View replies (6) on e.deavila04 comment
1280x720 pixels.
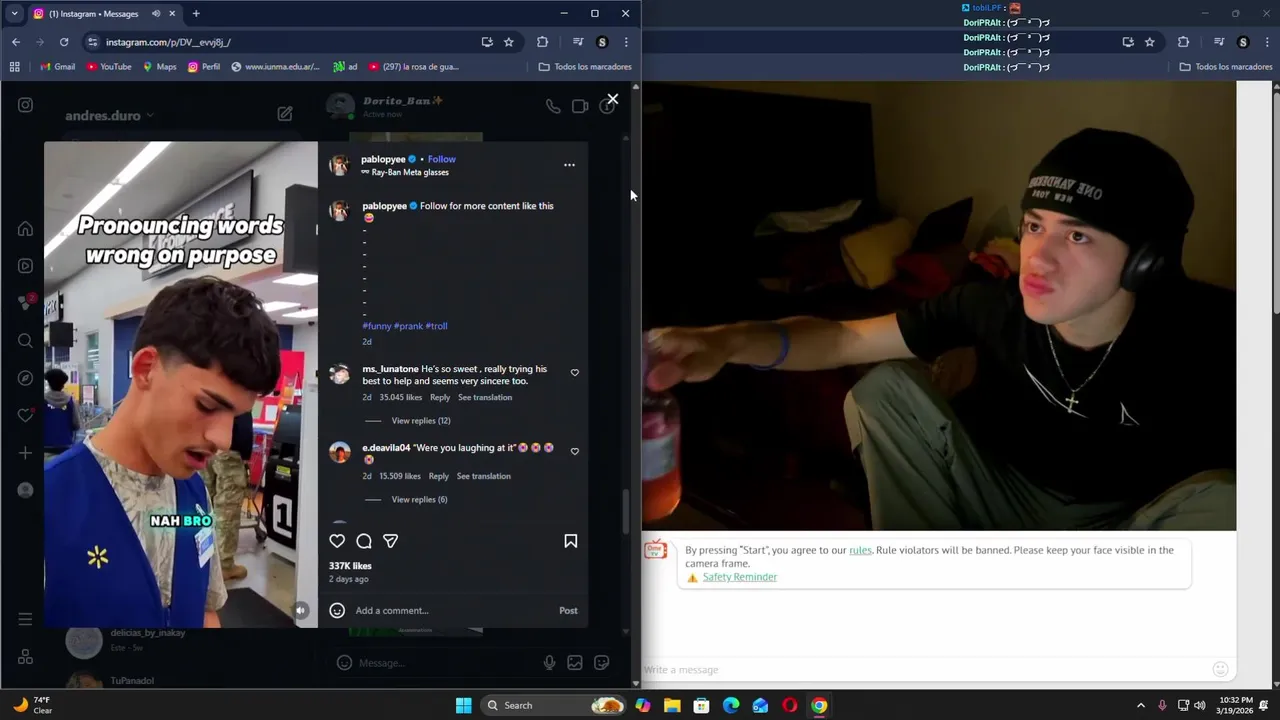[x=419, y=500]
